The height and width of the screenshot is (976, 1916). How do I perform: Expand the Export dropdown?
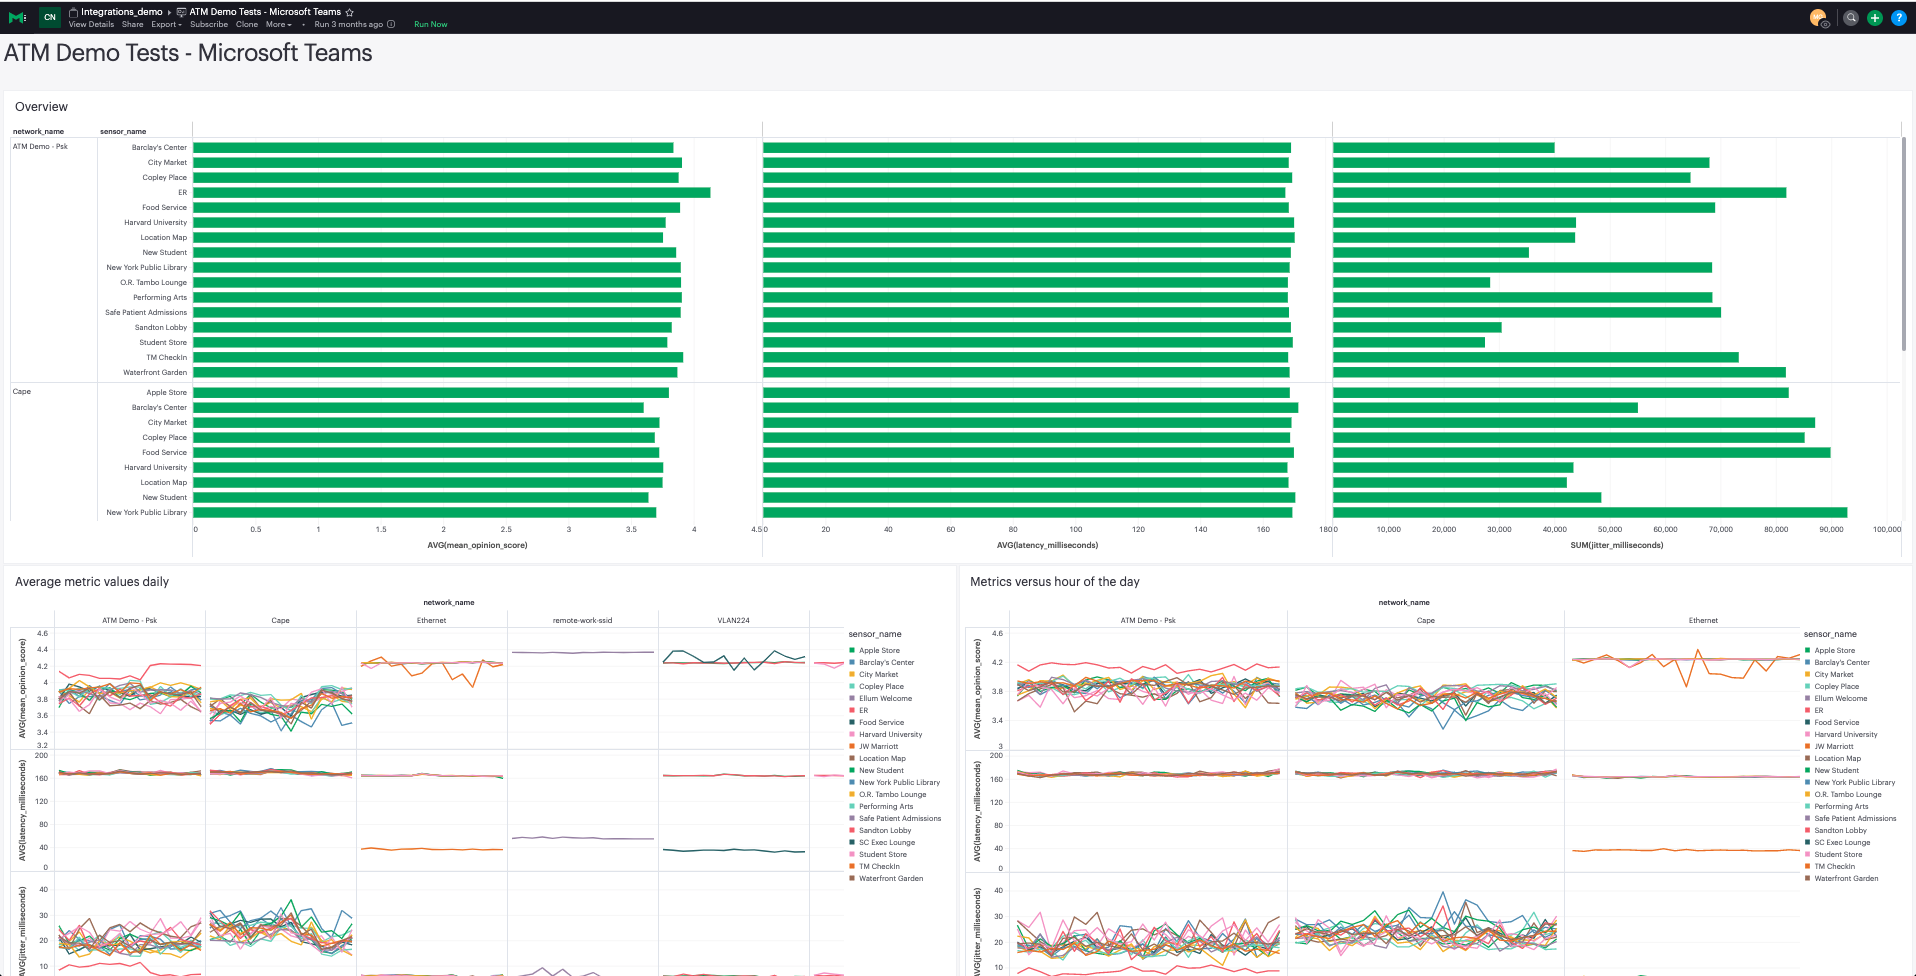[166, 24]
